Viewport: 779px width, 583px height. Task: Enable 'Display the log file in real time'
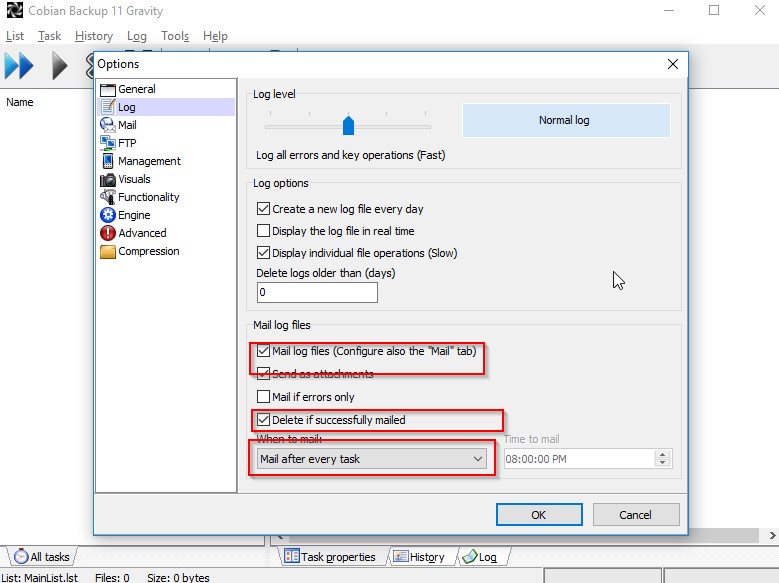point(264,231)
